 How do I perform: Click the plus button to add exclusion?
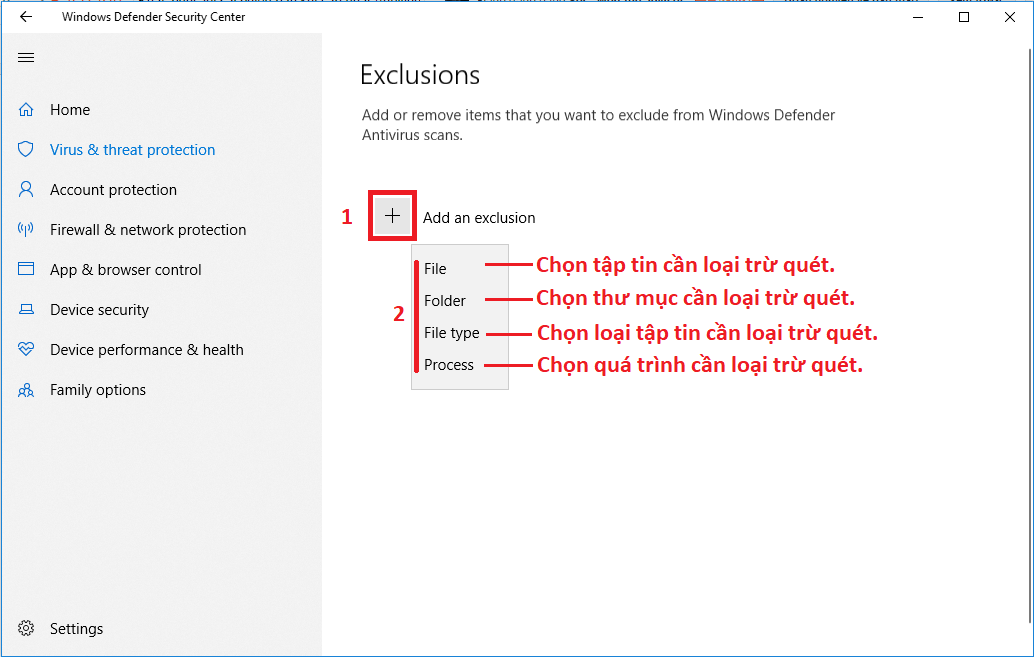(392, 216)
